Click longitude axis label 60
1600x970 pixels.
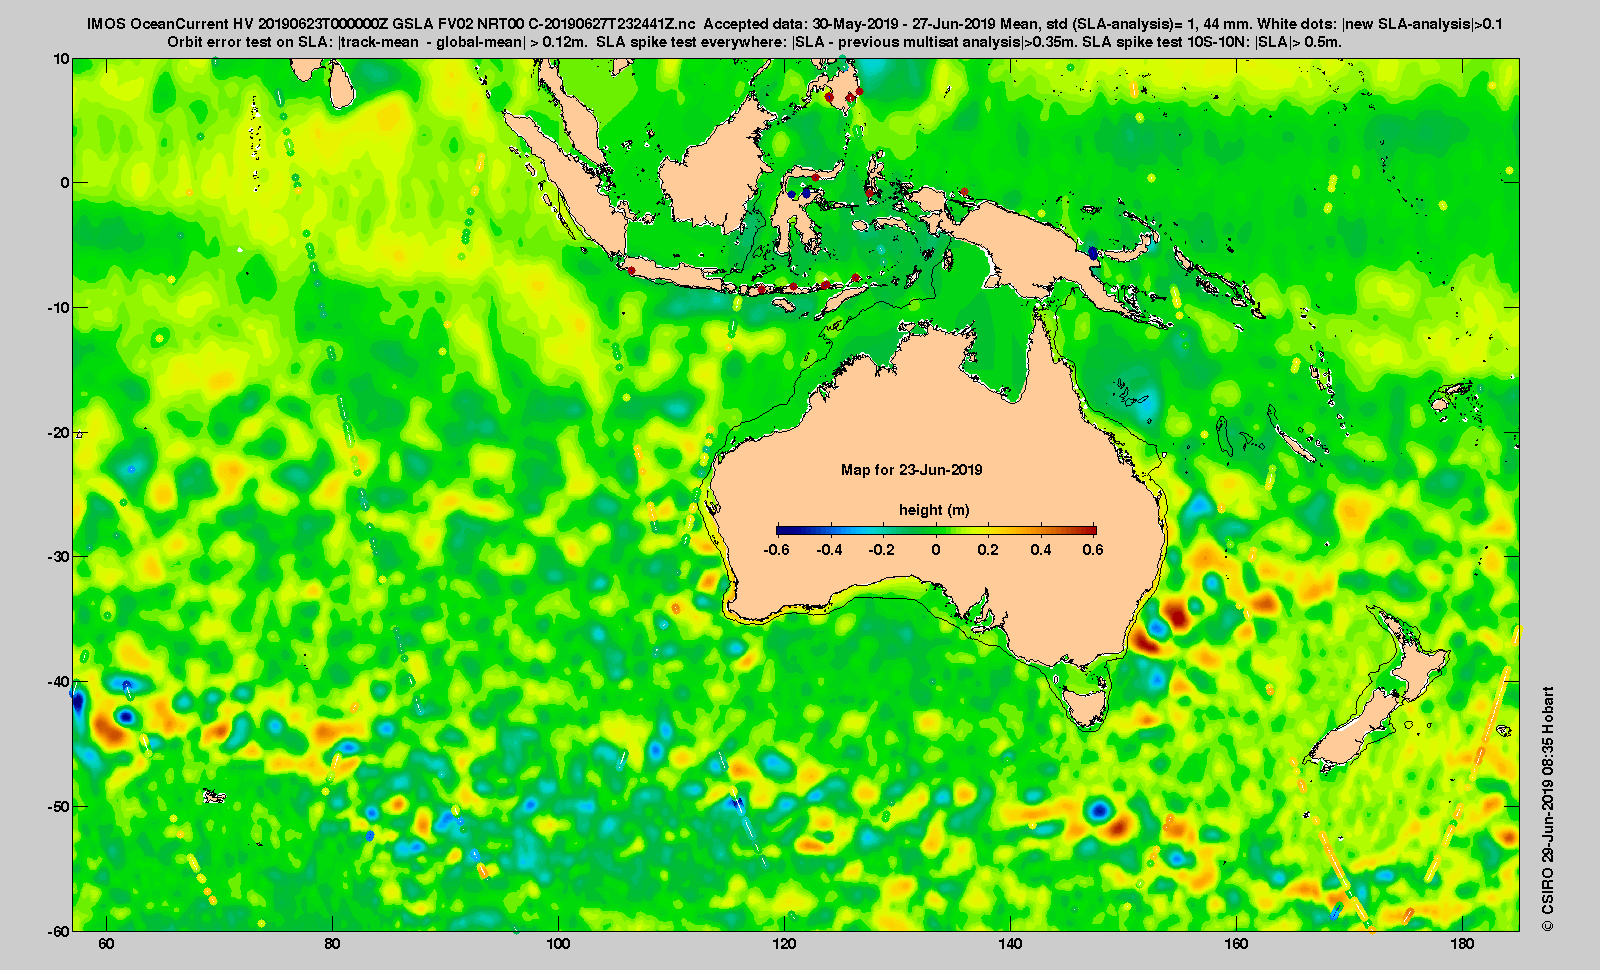coord(107,945)
